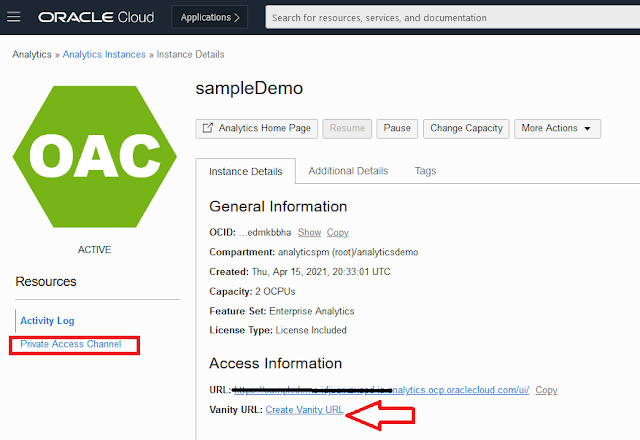Click the sampleDemo instance title
This screenshot has height=440, width=640.
click(x=249, y=88)
